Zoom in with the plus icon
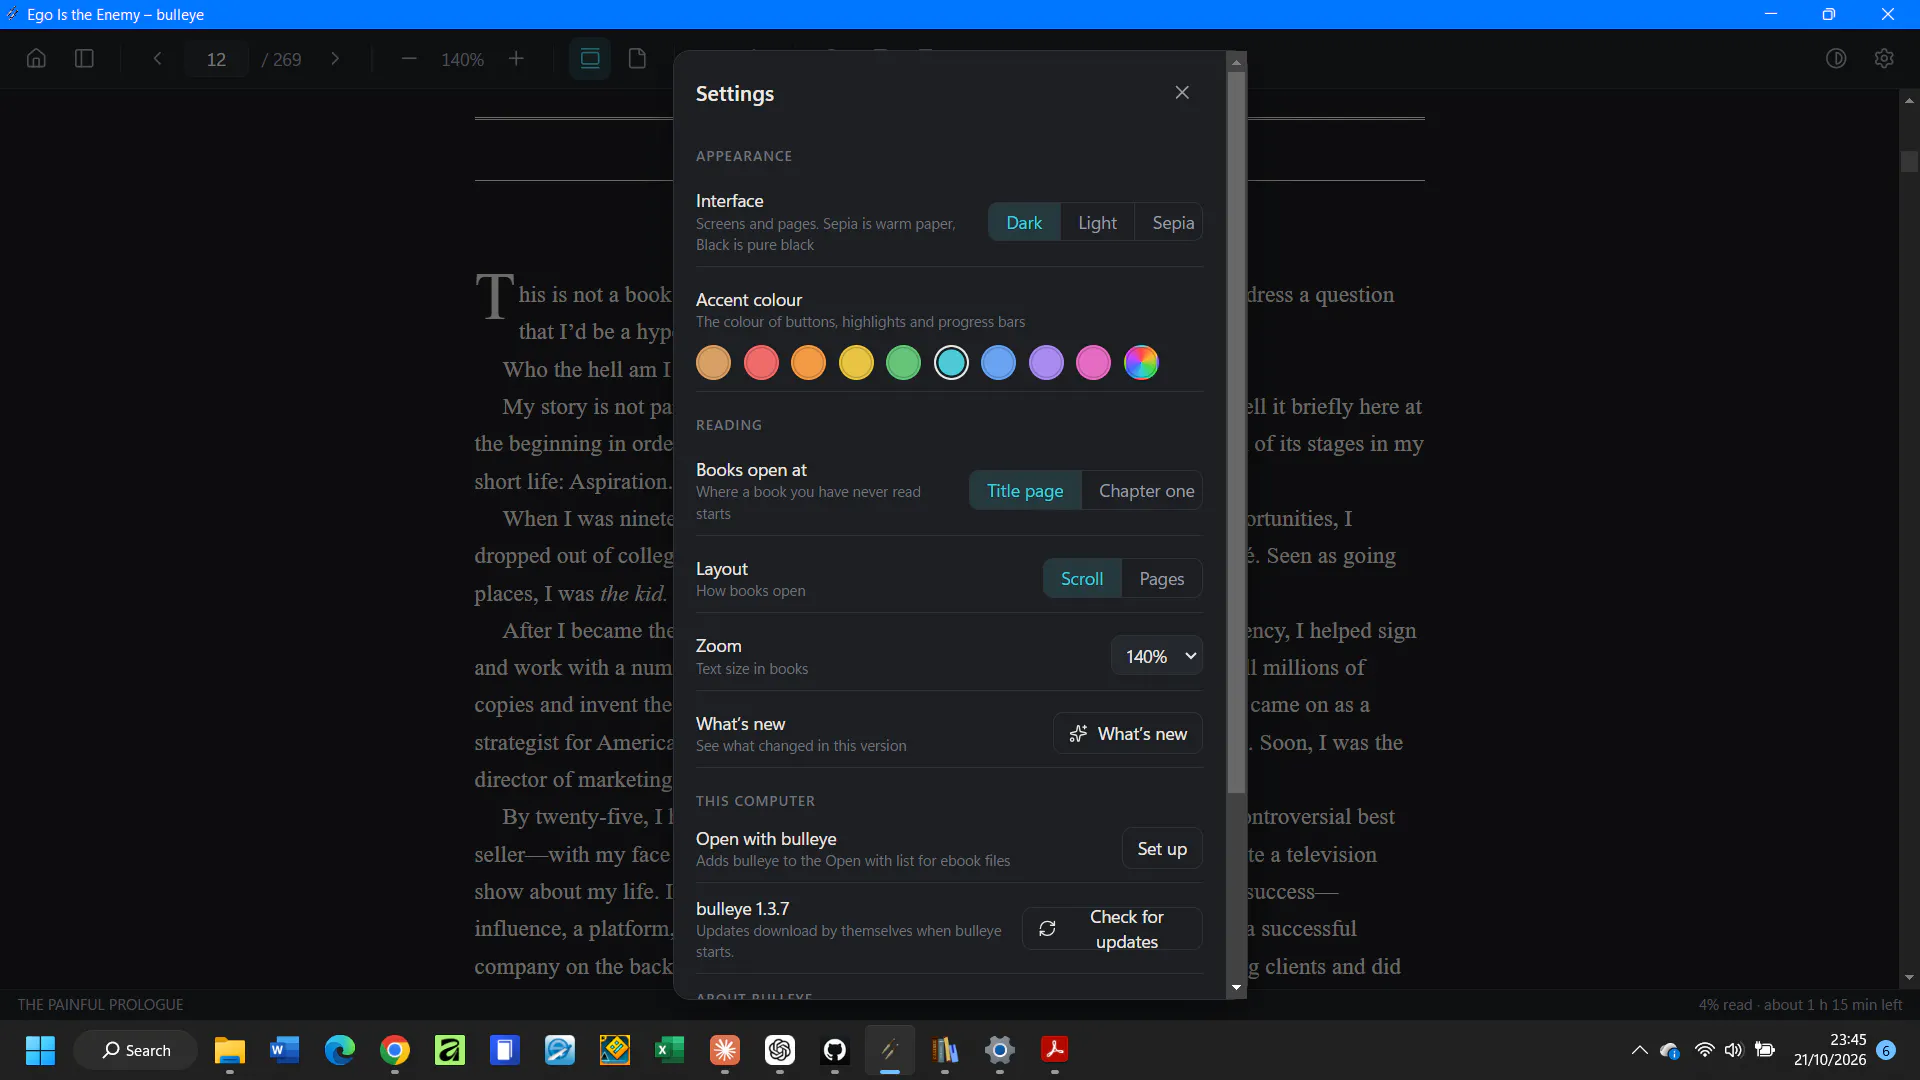The height and width of the screenshot is (1080, 1920). click(x=516, y=59)
